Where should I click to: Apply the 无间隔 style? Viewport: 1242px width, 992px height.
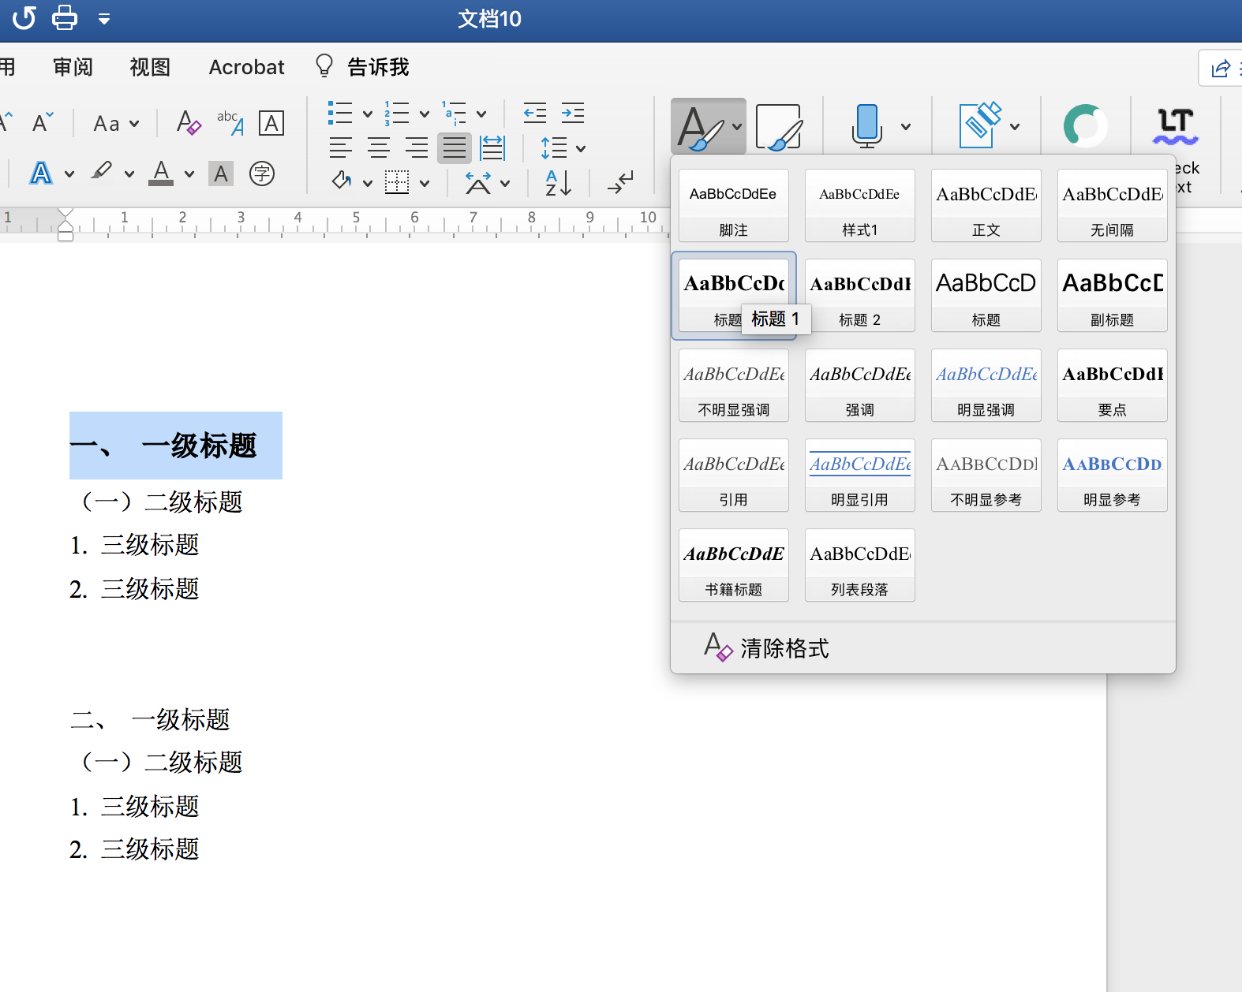pos(1112,206)
